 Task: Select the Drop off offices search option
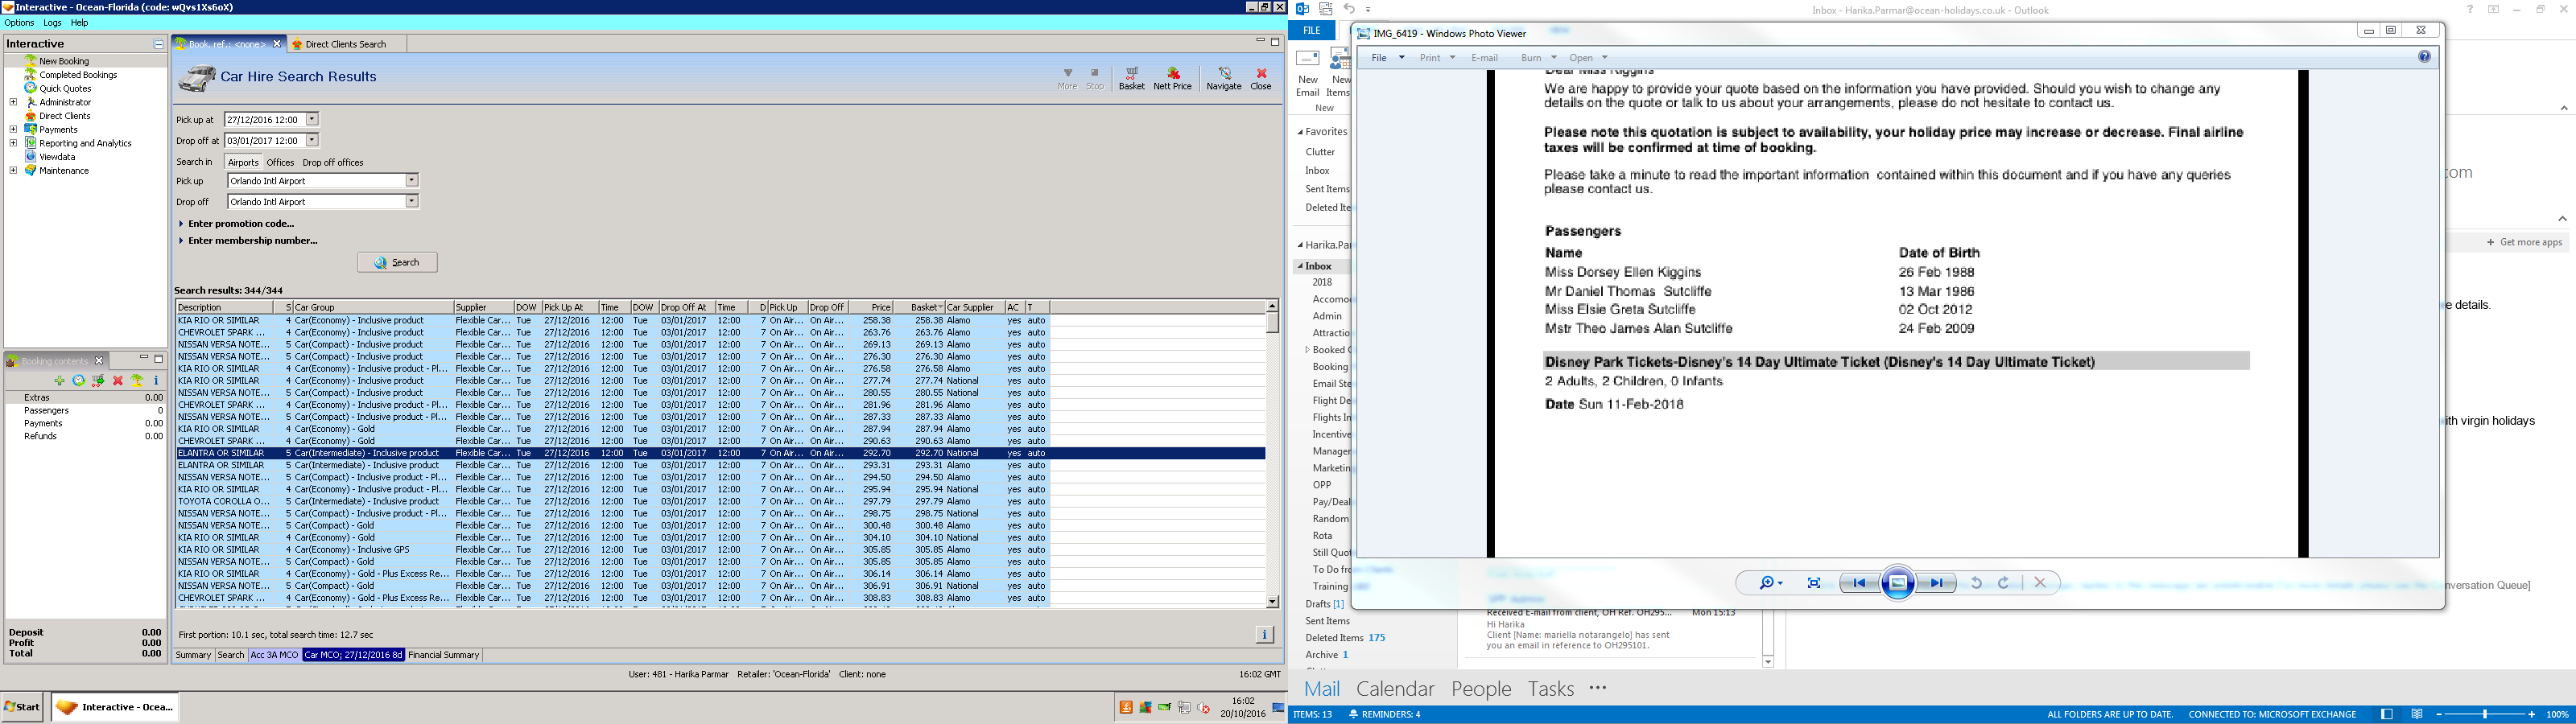[x=333, y=162]
